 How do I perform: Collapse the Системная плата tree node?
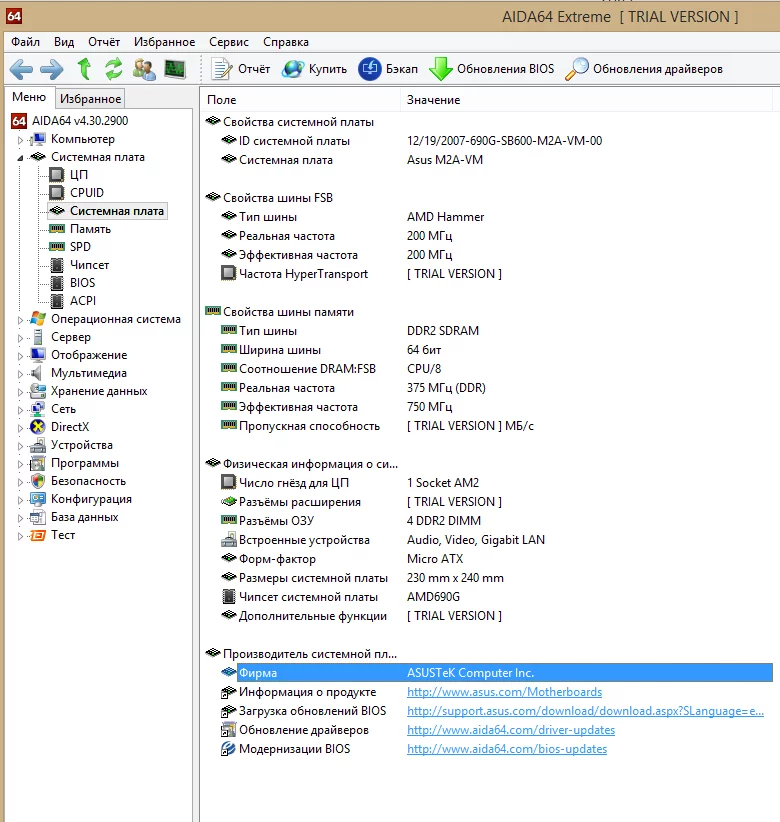20,158
